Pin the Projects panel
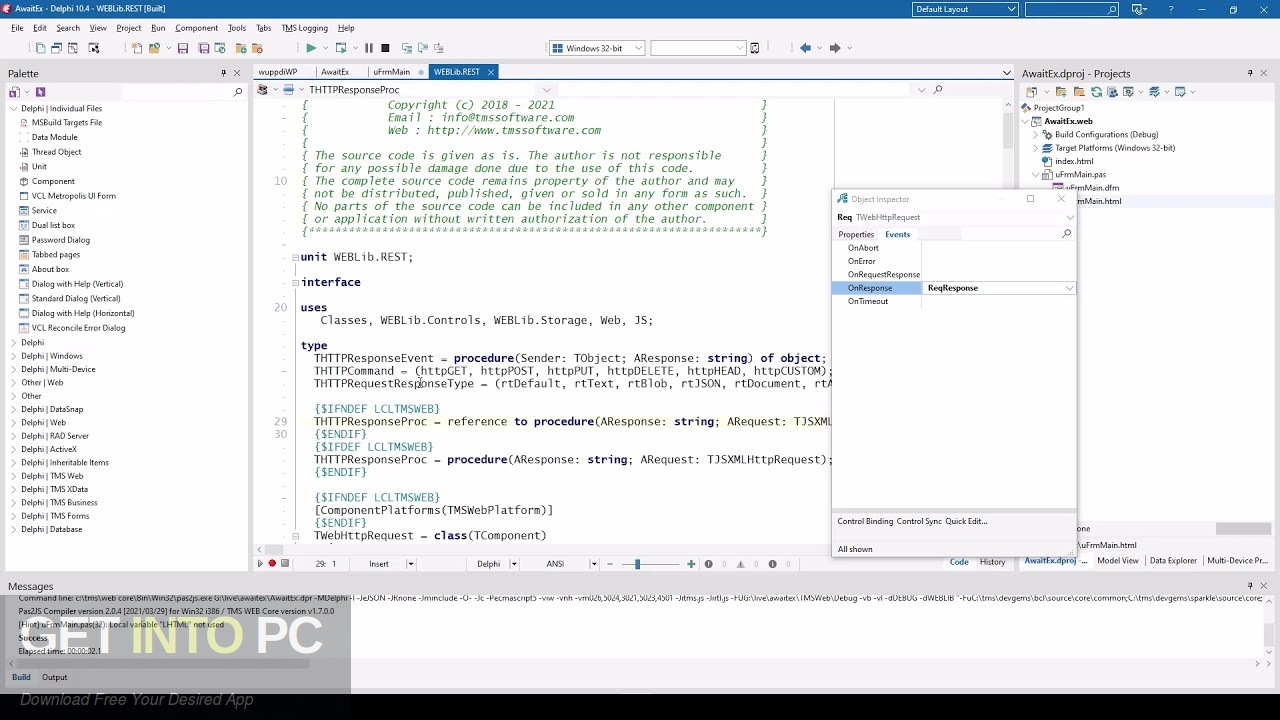The height and width of the screenshot is (720, 1280). [x=1250, y=73]
